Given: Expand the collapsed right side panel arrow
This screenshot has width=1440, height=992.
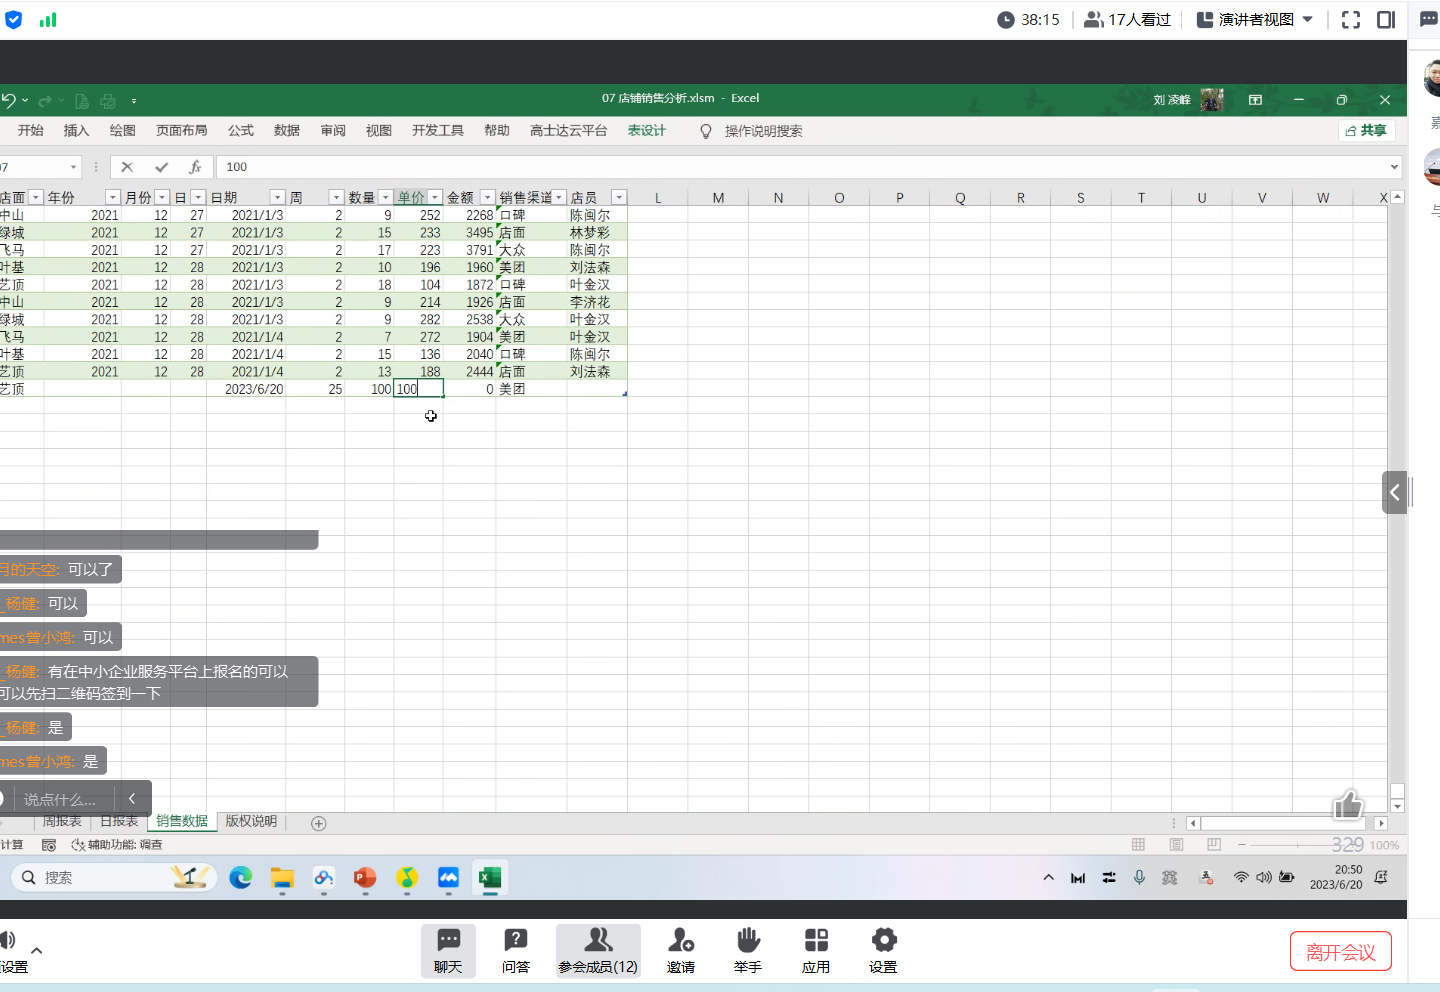Looking at the screenshot, I should (x=1395, y=492).
